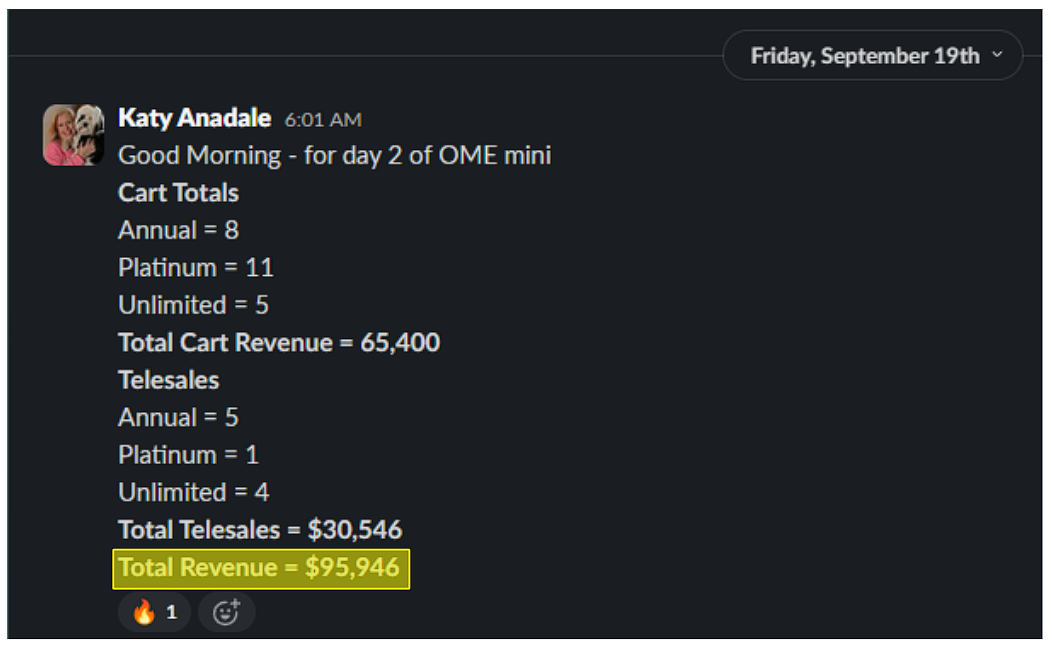1052x646 pixels.
Task: Open the add reaction emoji picker
Action: (227, 612)
